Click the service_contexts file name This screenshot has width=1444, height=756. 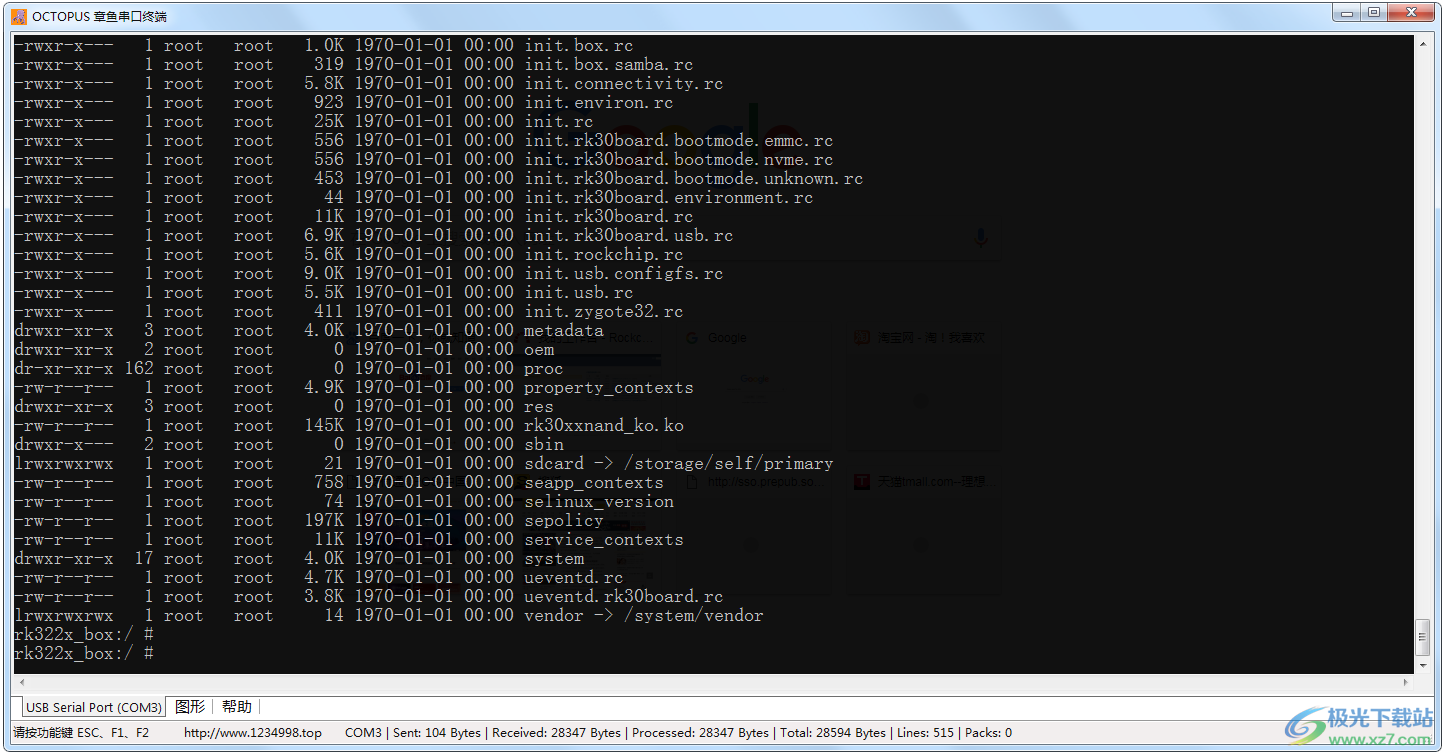[x=604, y=539]
